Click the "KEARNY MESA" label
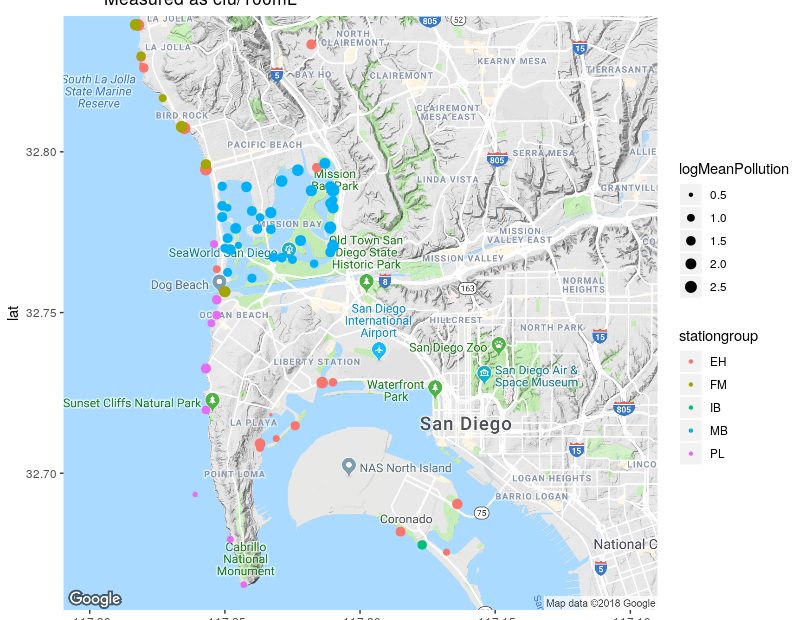 coord(512,61)
